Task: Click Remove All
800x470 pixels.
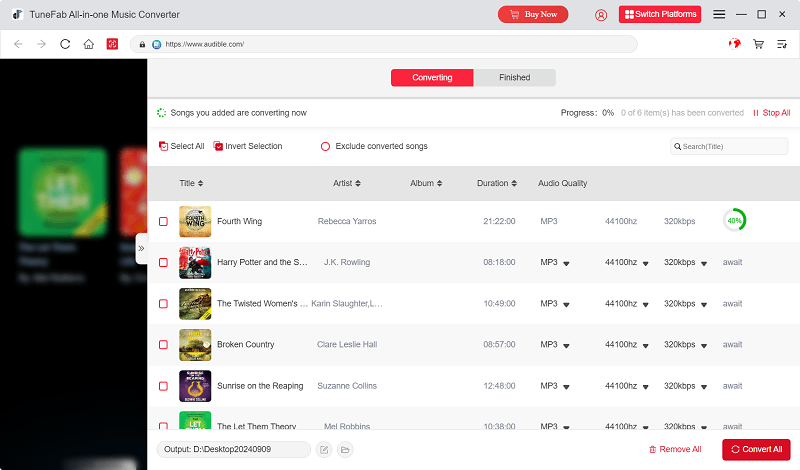Action: (675, 449)
